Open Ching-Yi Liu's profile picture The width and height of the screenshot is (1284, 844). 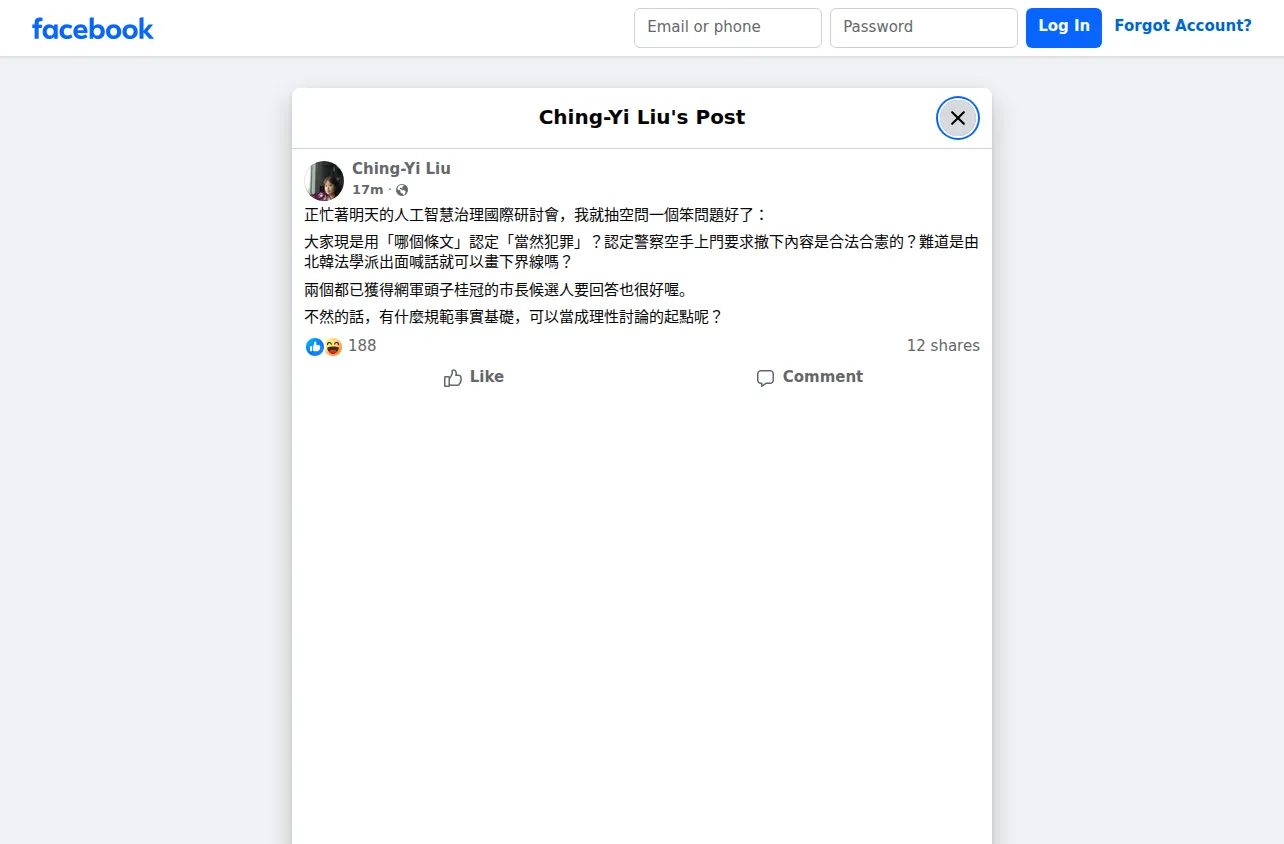pyautogui.click(x=324, y=181)
